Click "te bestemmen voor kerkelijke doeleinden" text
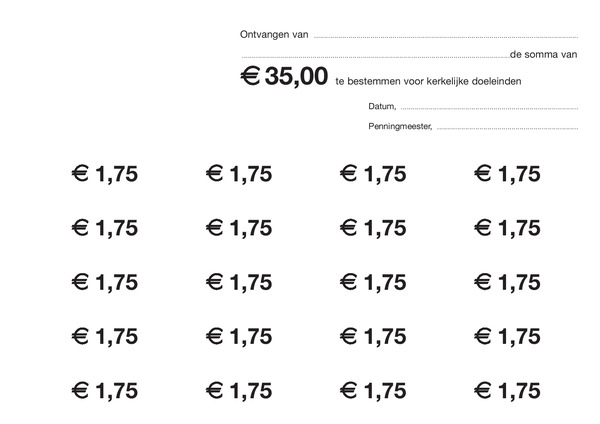 tap(428, 81)
